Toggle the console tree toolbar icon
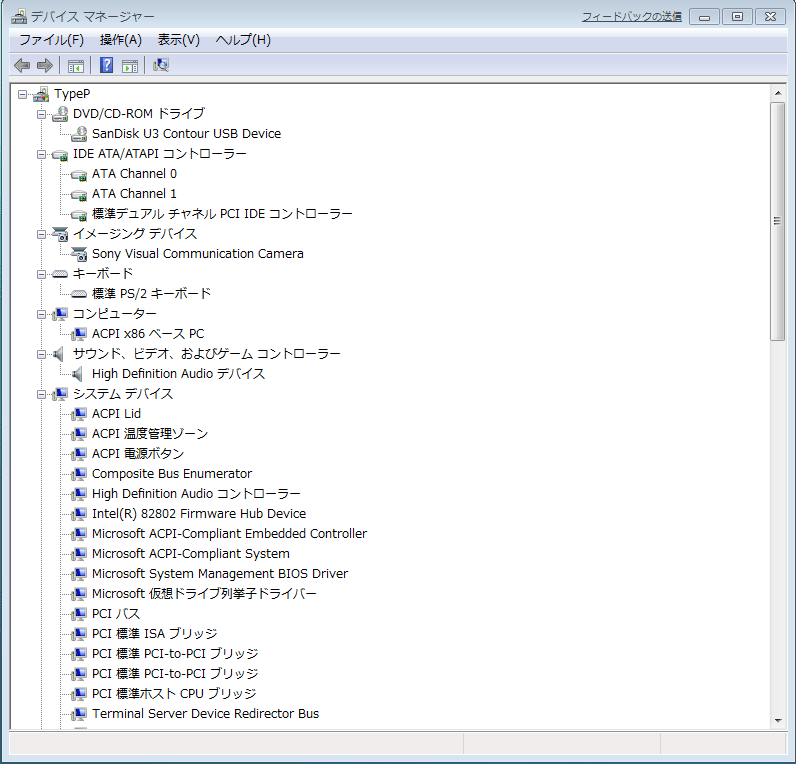 point(76,65)
